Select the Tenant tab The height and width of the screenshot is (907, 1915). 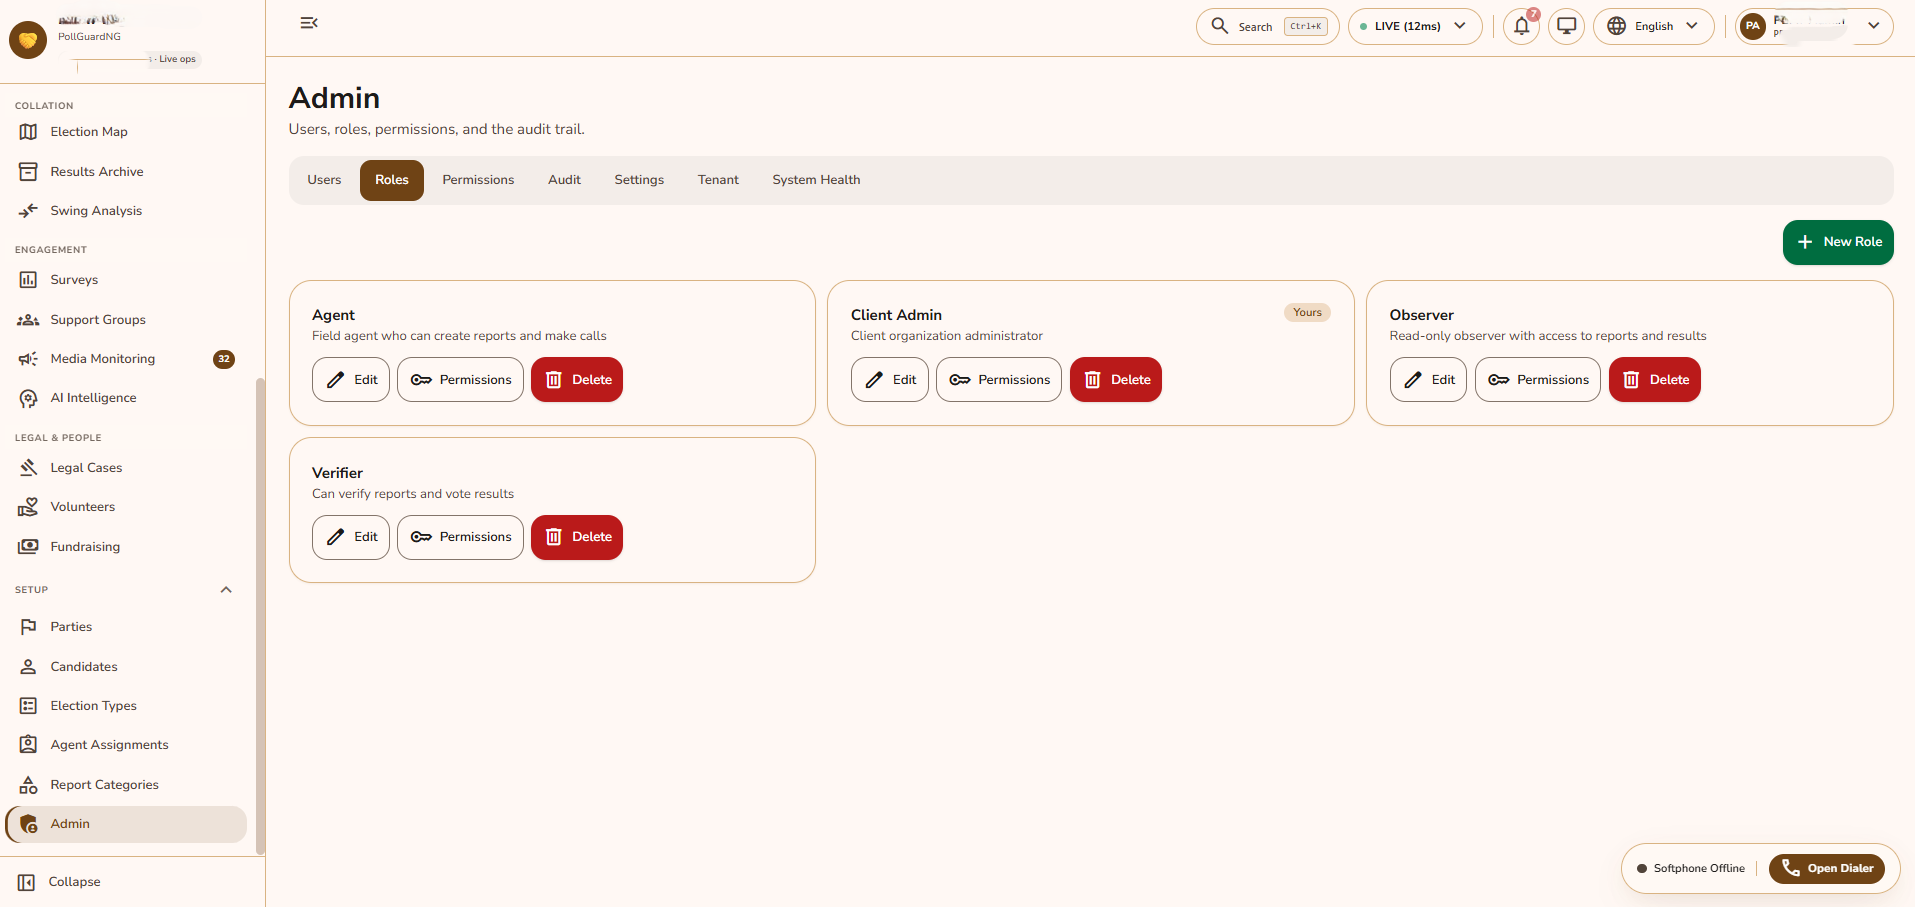pyautogui.click(x=718, y=180)
